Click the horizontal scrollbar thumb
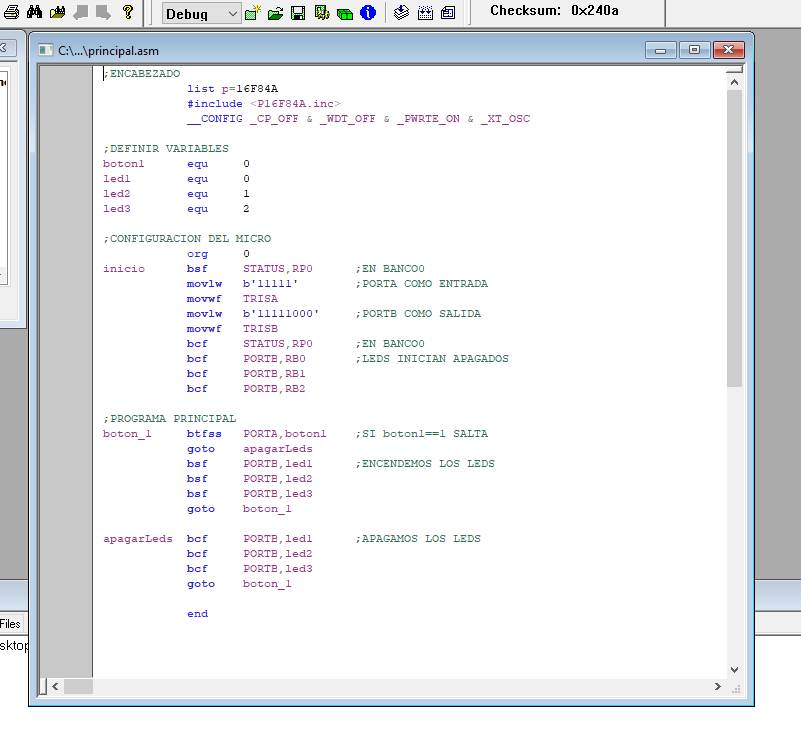The image size is (801, 745). click(78, 686)
